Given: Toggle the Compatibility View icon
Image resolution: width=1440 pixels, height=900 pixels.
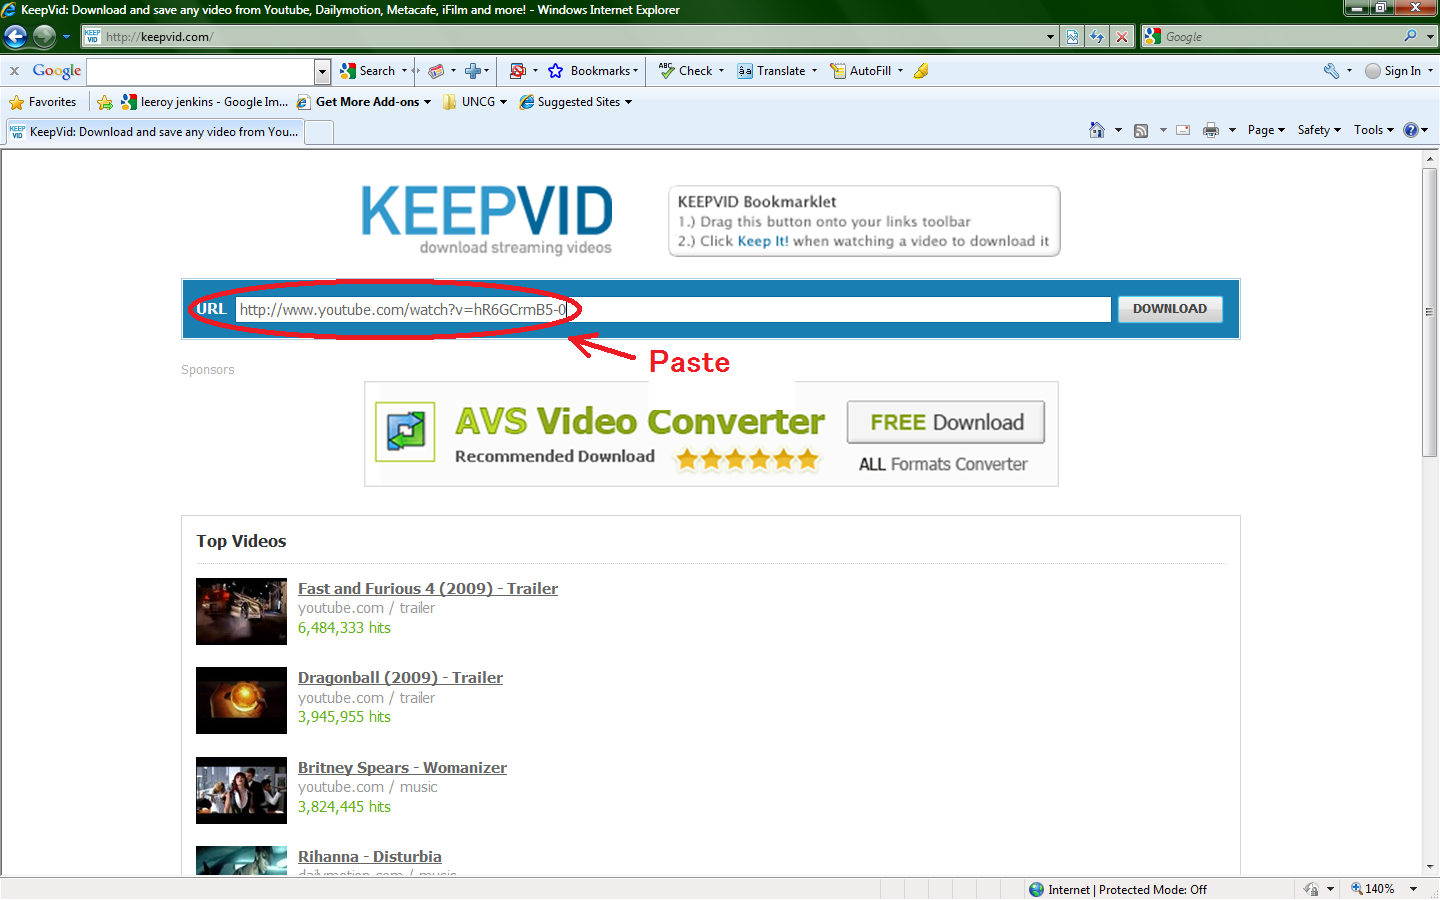Looking at the screenshot, I should [x=1072, y=37].
